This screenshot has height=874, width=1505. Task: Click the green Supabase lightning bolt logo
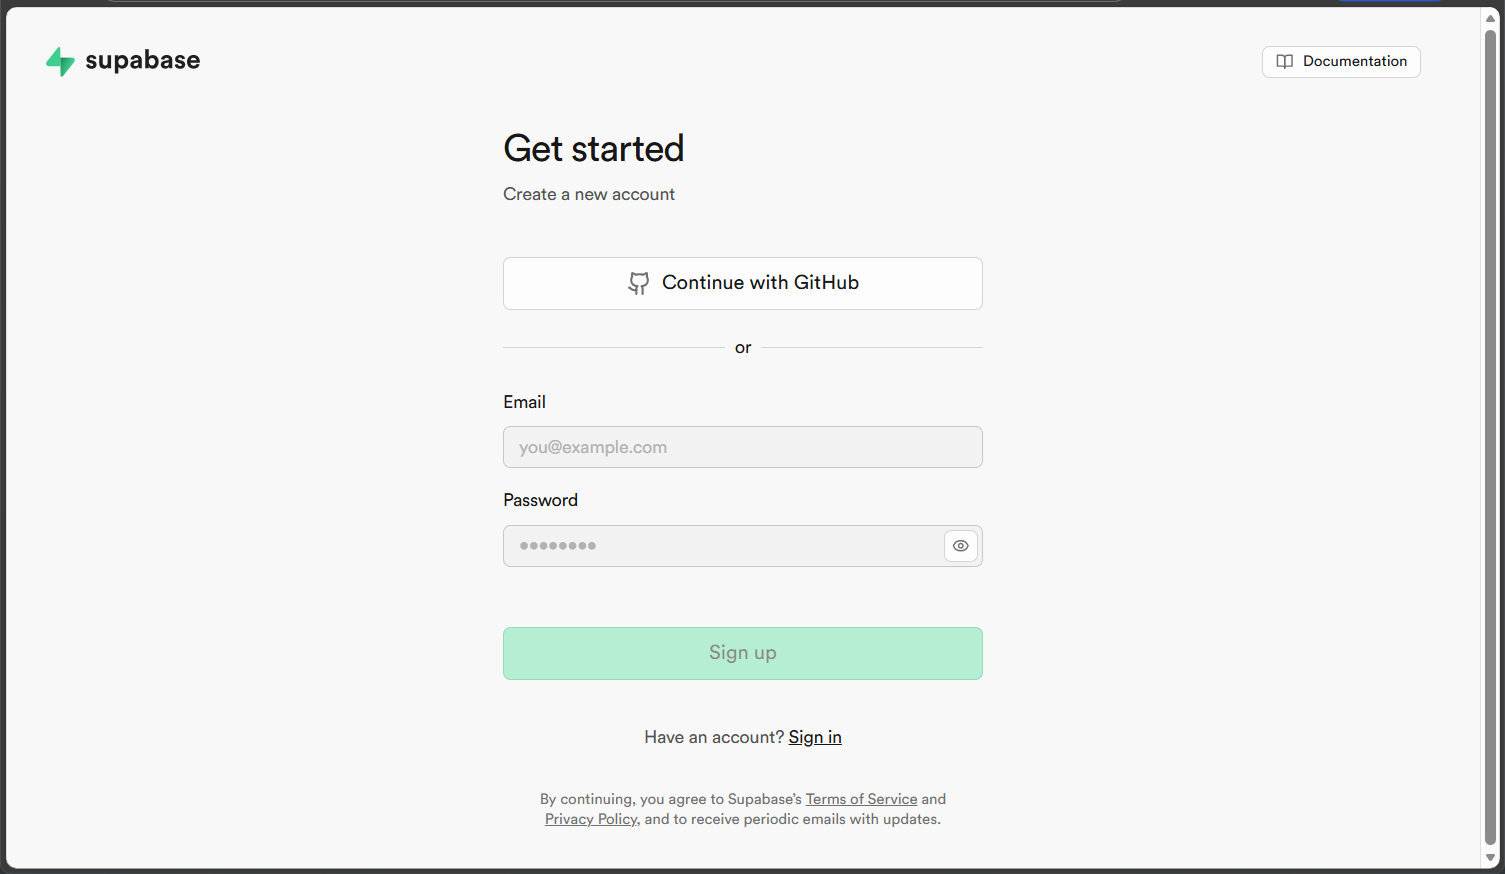point(60,61)
